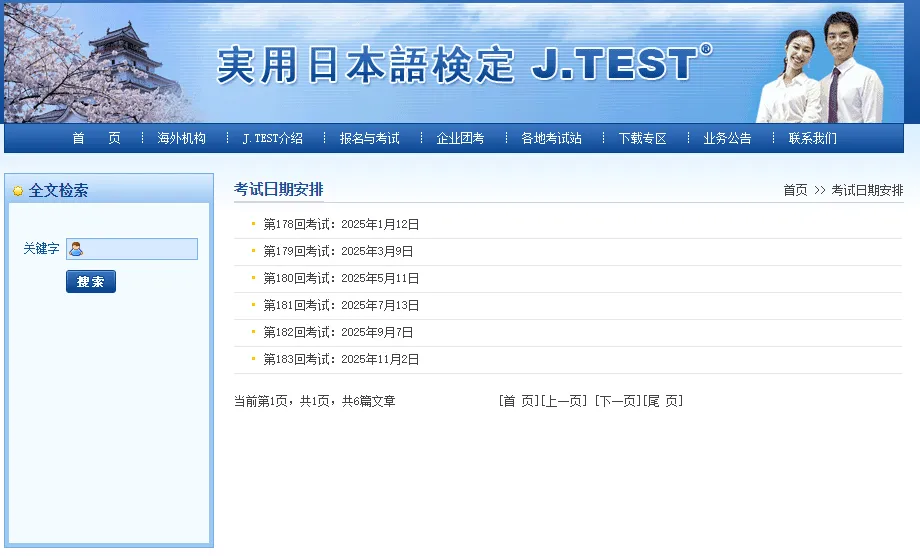Click the [上一页] previous page link
The height and width of the screenshot is (556, 920).
click(563, 401)
